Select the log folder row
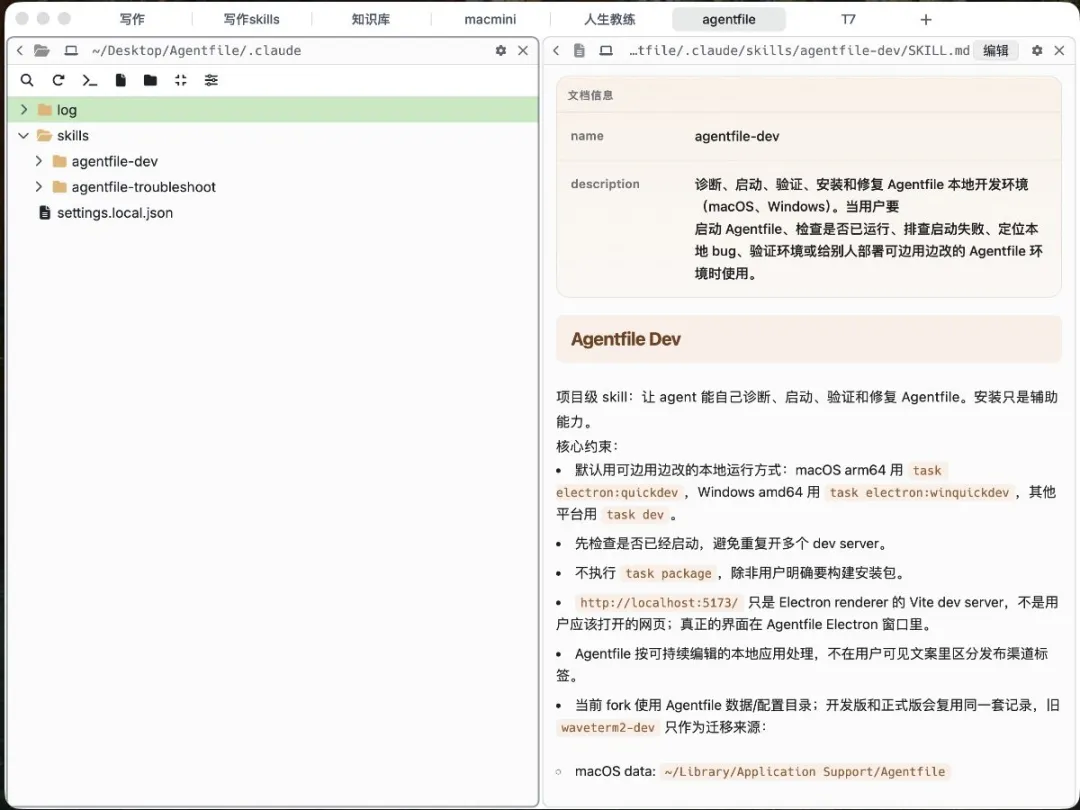Screen dimensions: 1080x810 273,110
